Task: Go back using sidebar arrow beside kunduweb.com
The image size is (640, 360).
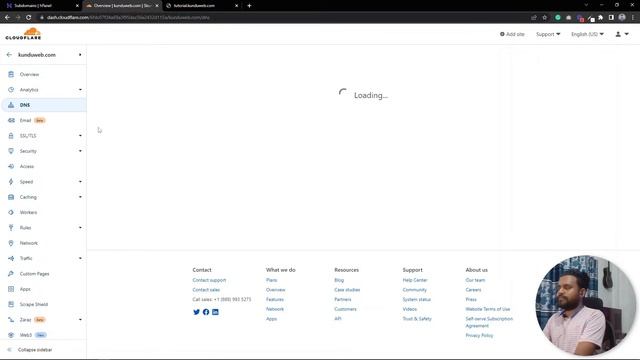Action: pyautogui.click(x=9, y=55)
